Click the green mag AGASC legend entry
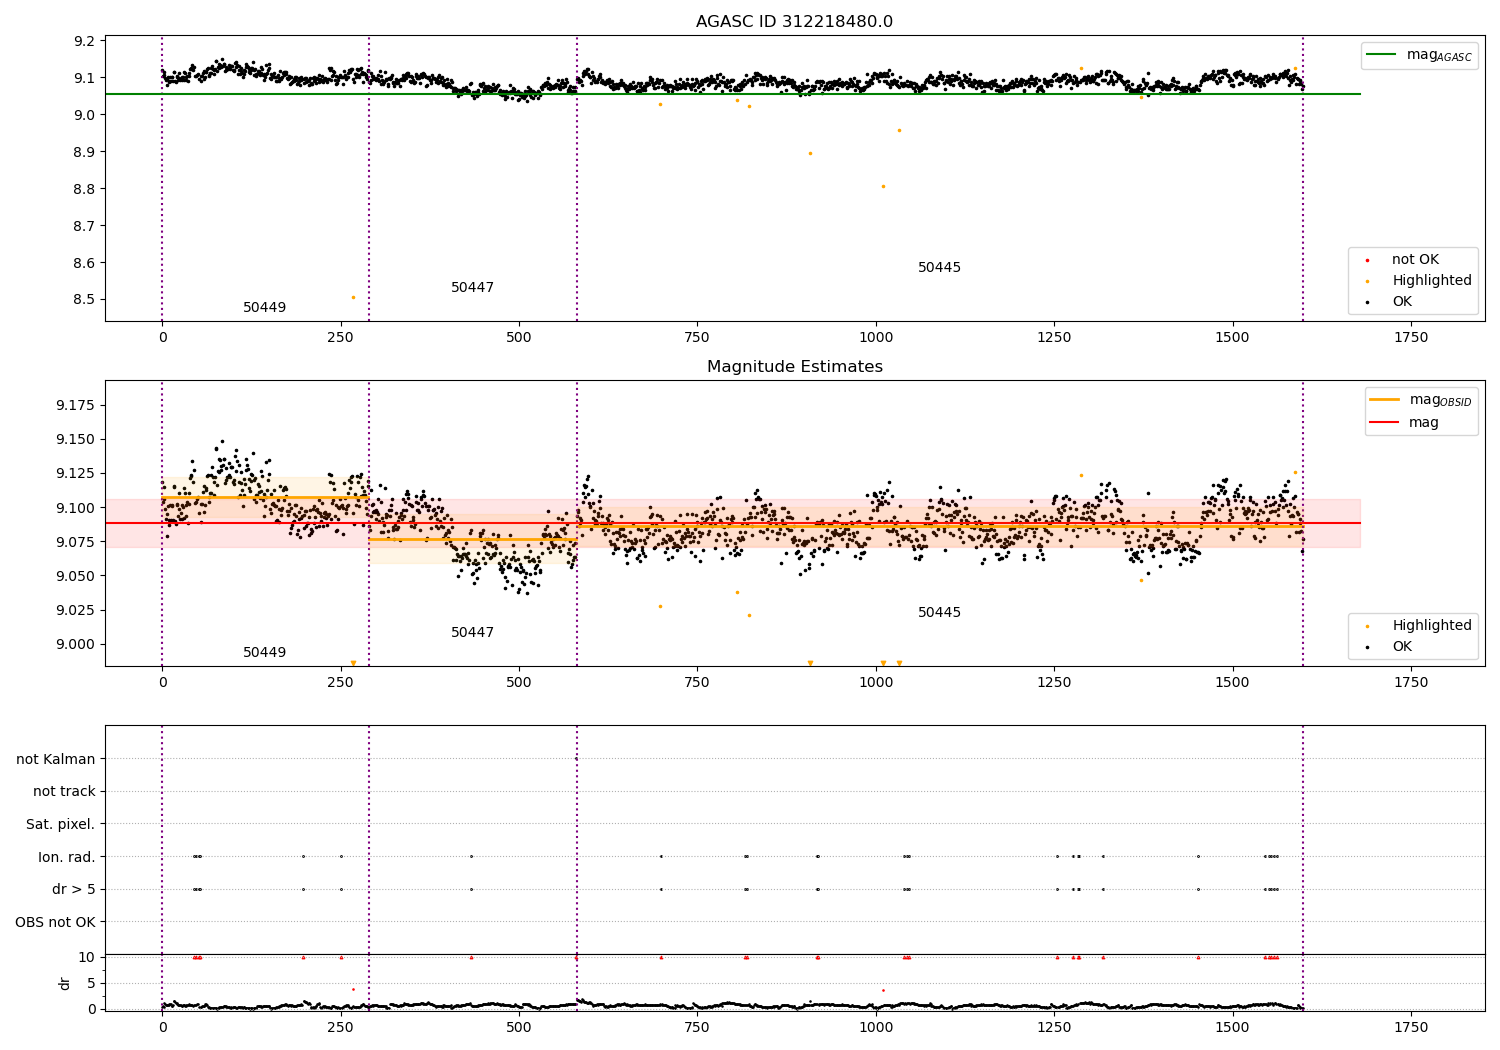This screenshot has width=1500, height=1050. pos(1419,55)
